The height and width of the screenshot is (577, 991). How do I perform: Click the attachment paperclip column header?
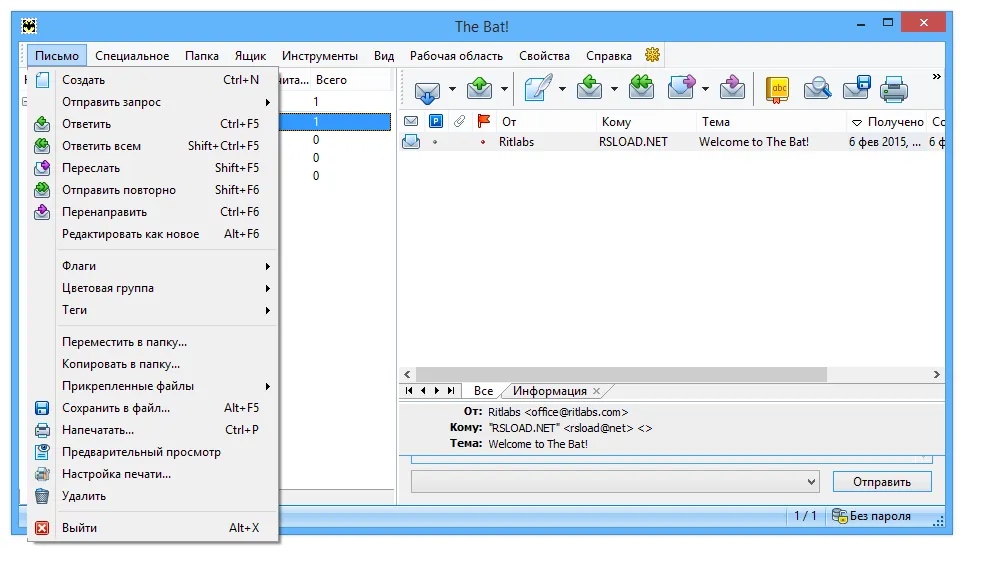coord(459,121)
